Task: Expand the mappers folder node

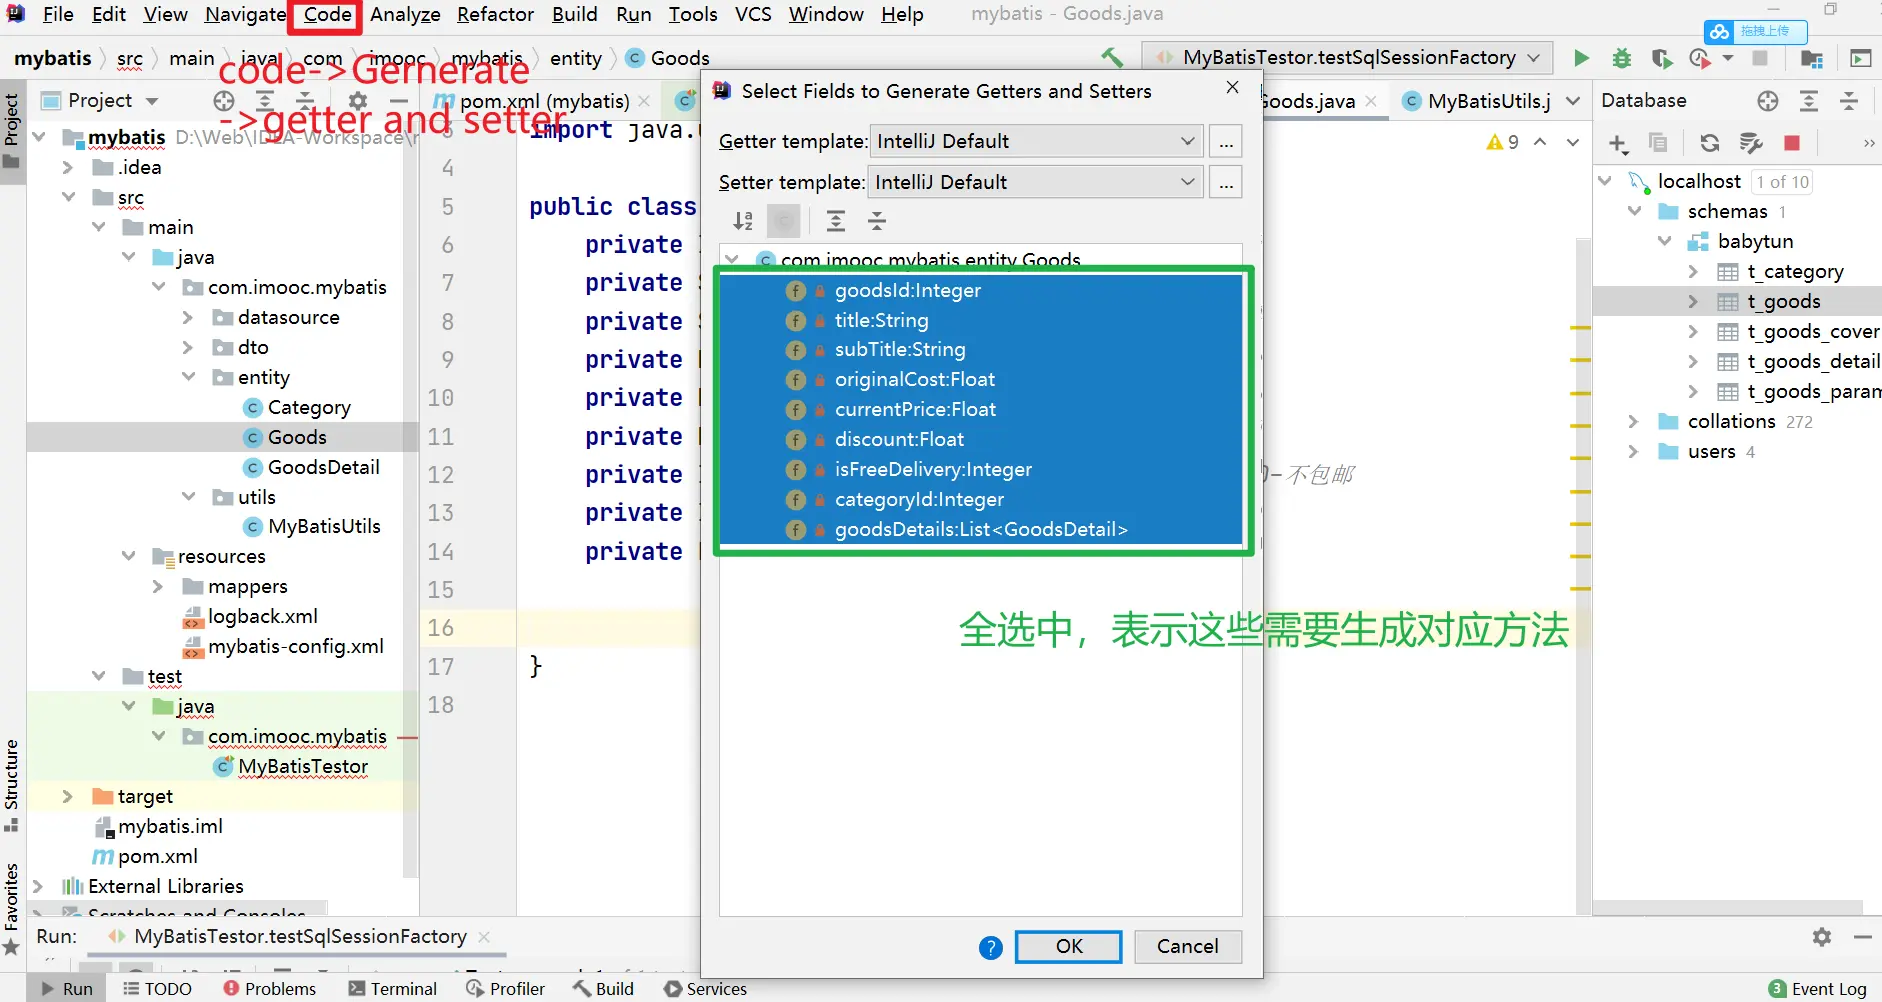Action: (158, 586)
